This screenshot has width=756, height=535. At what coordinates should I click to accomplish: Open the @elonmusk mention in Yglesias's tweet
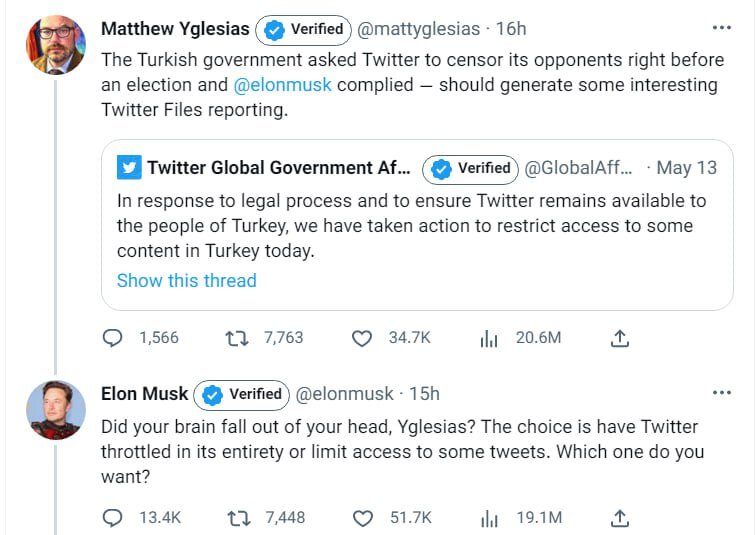tap(289, 85)
